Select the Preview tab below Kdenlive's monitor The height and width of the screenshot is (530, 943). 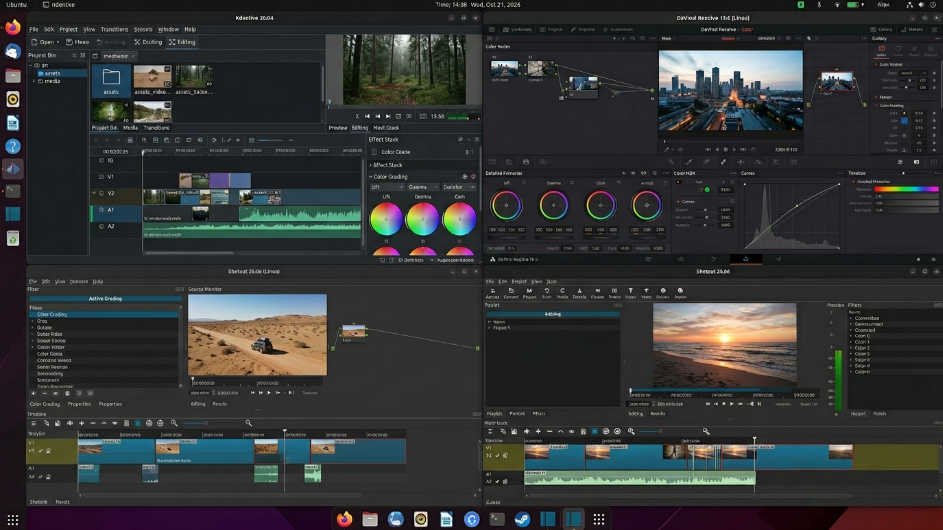click(338, 128)
